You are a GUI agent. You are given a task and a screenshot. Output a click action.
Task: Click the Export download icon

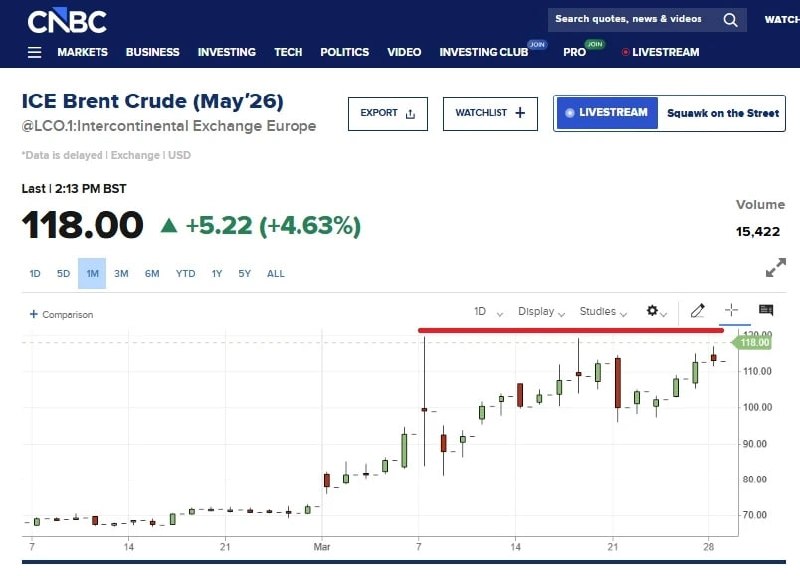[409, 113]
